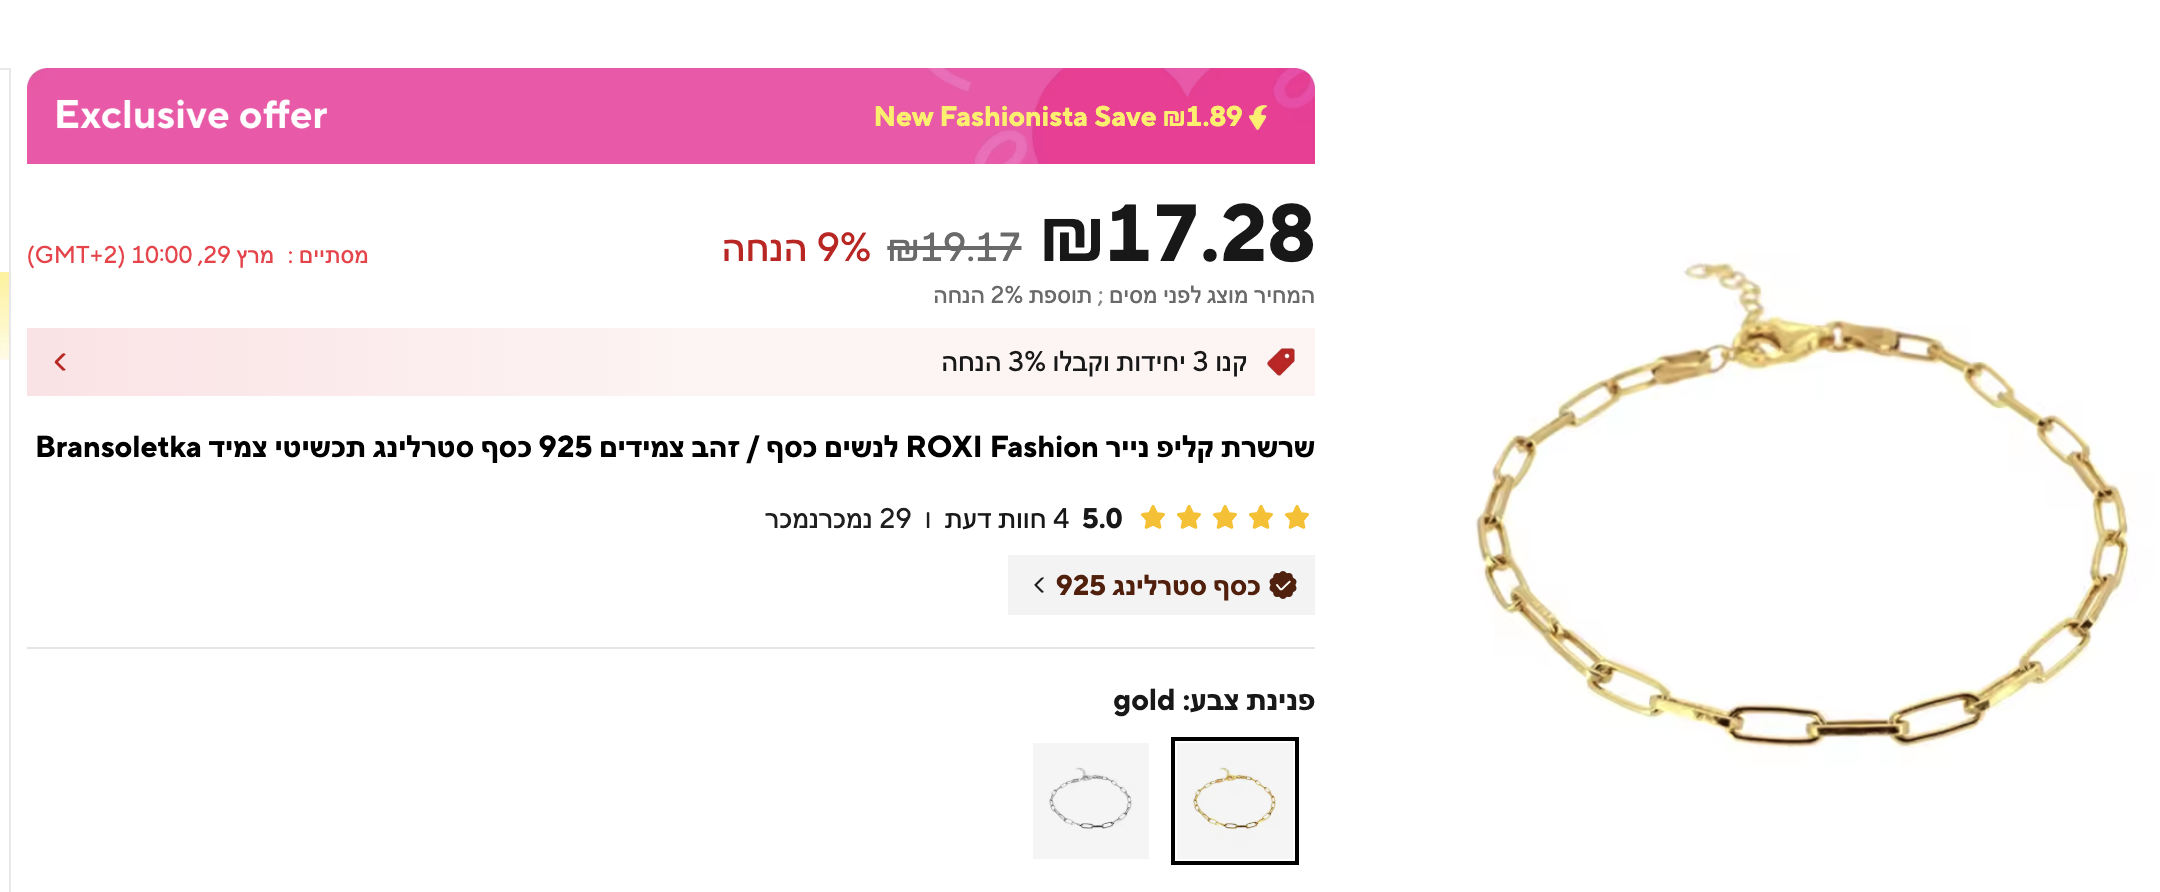Select the gold bracelet color swatch
2160x892 pixels.
1234,801
